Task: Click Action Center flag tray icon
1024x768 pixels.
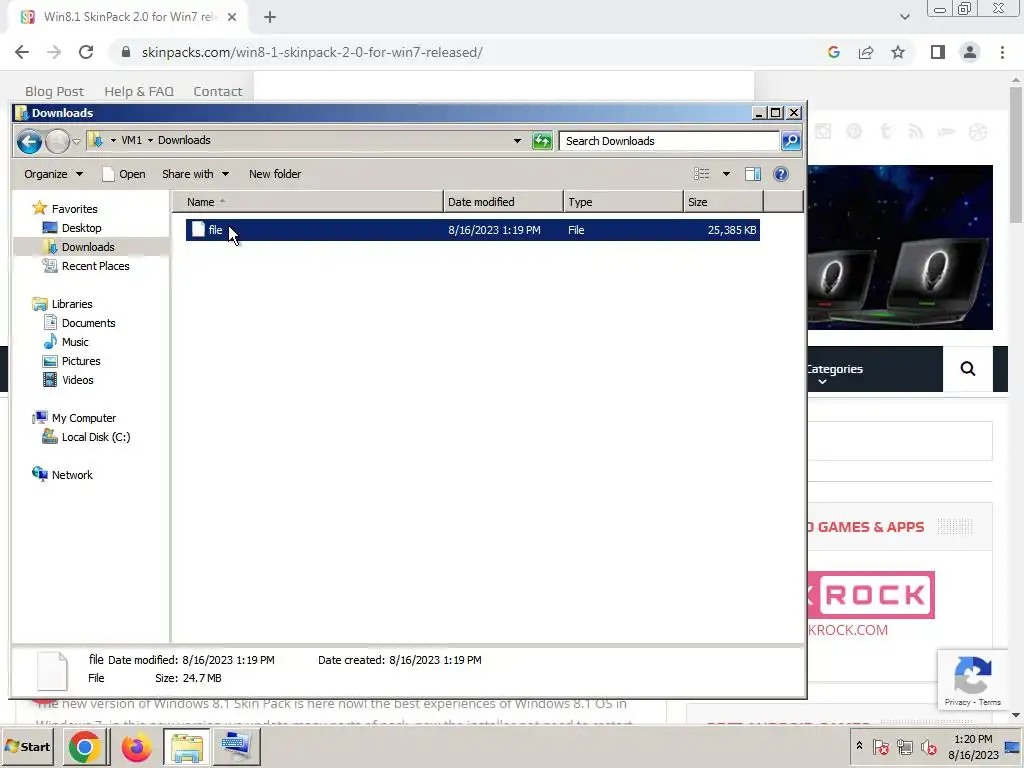Action: (880, 746)
